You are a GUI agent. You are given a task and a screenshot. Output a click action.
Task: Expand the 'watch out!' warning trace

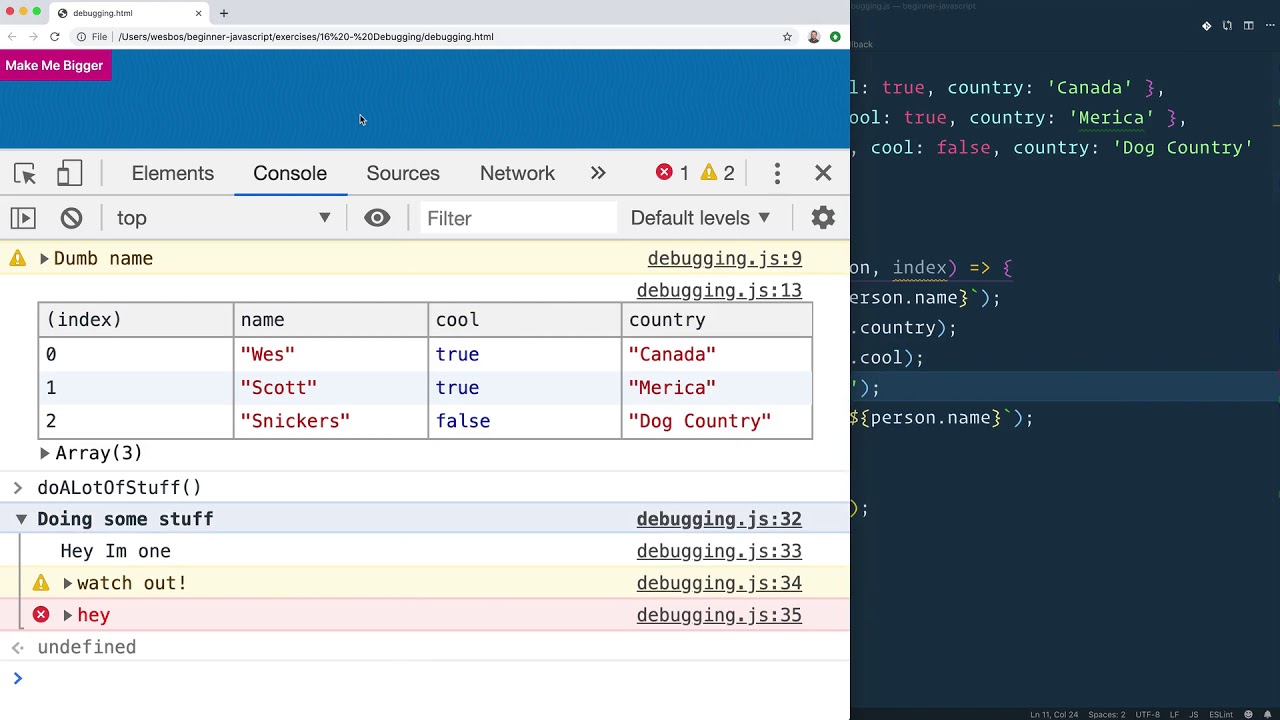pos(68,583)
